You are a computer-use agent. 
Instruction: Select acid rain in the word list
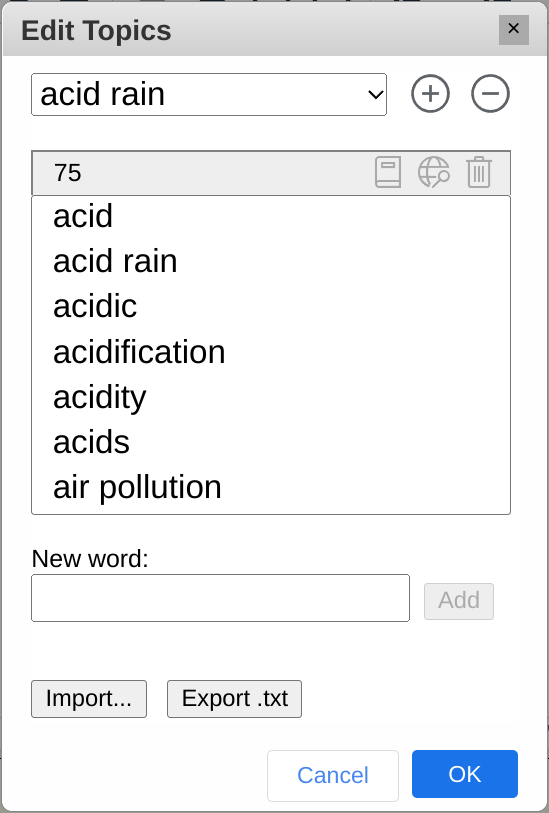271,261
